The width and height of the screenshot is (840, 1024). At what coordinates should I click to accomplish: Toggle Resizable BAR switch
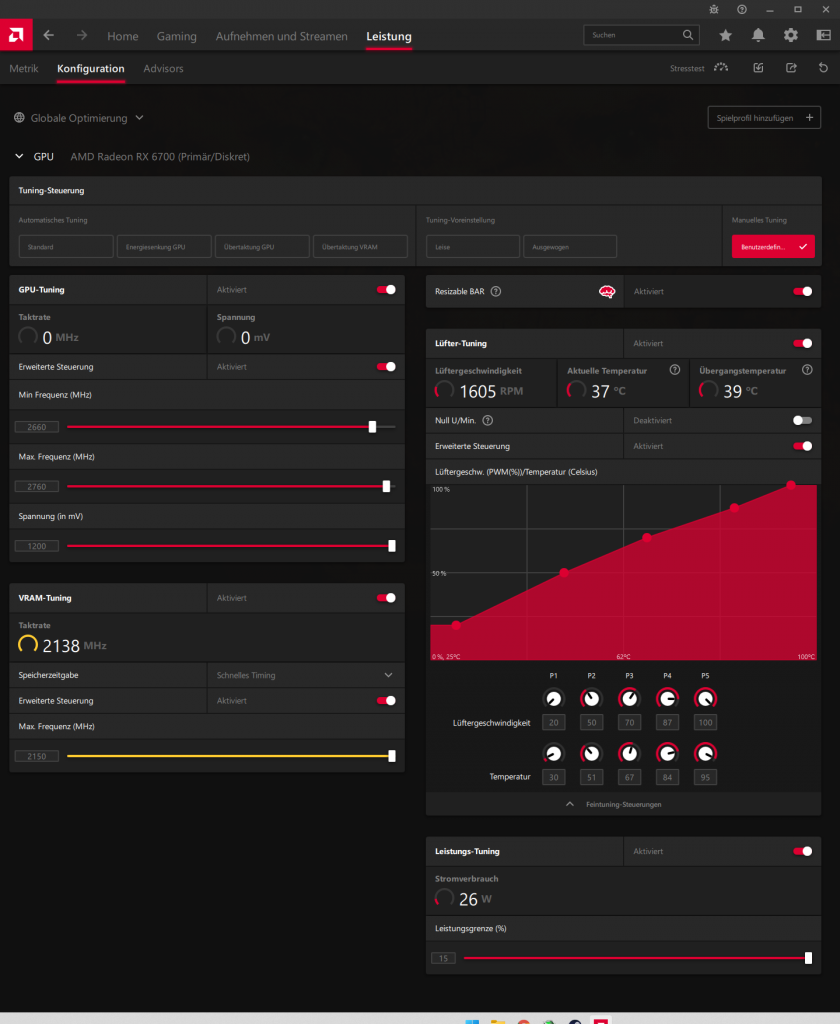coord(803,291)
